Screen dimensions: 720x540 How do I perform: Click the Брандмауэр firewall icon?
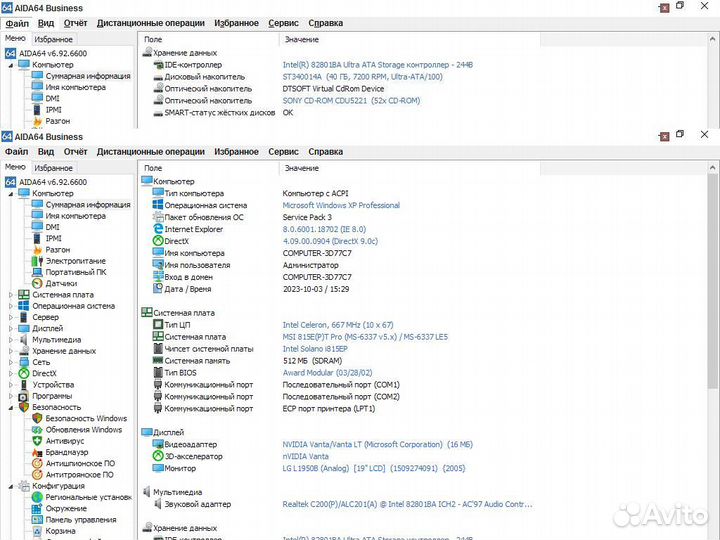(x=37, y=452)
